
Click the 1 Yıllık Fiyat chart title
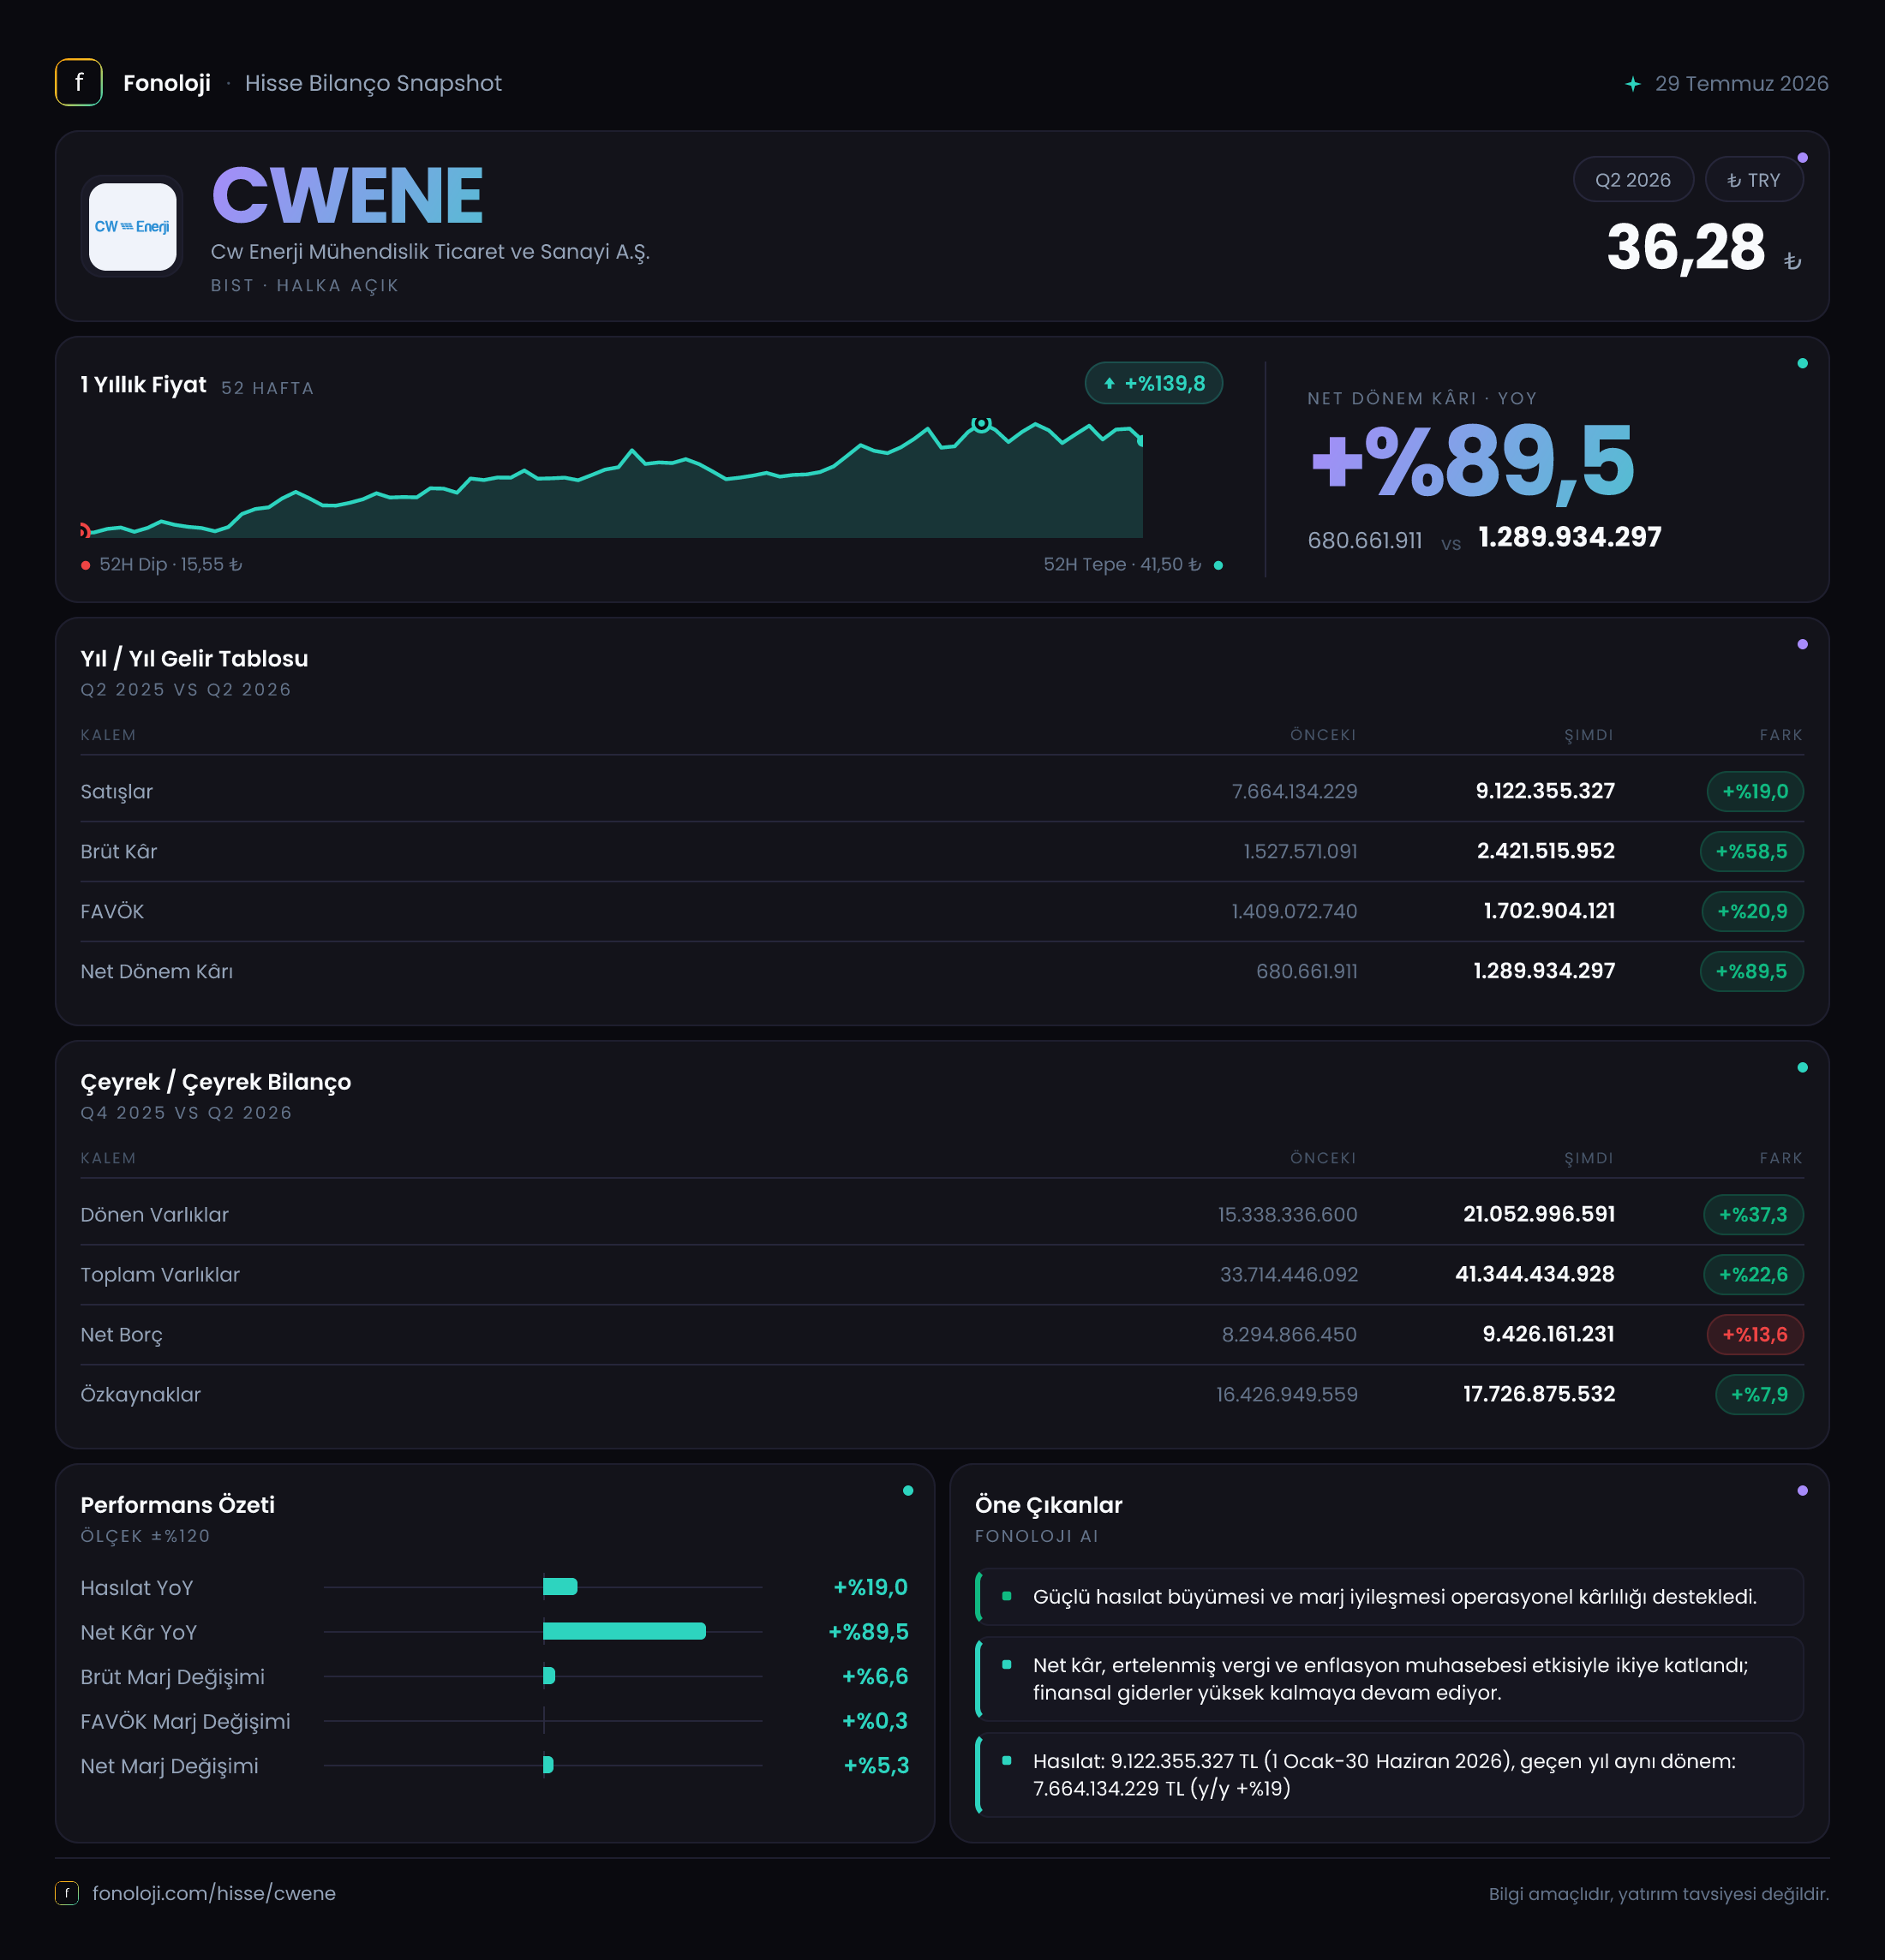(x=143, y=385)
